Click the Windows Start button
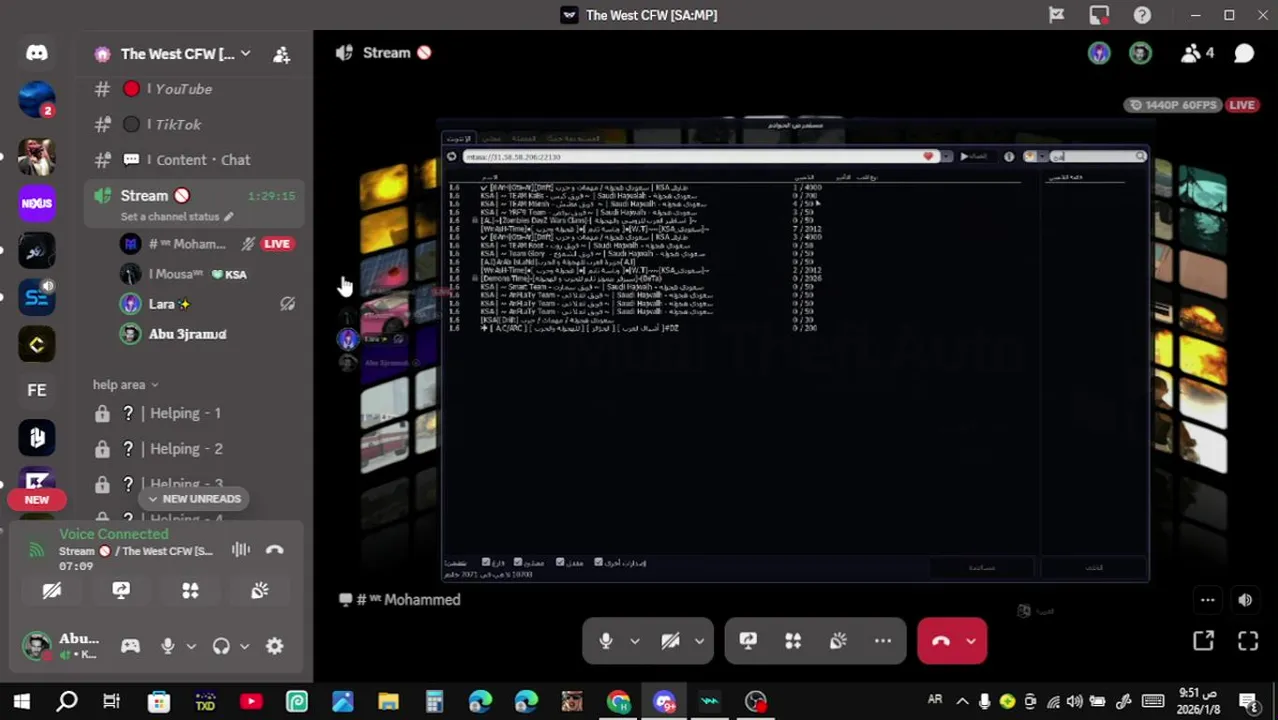1278x720 pixels. click(x=21, y=702)
